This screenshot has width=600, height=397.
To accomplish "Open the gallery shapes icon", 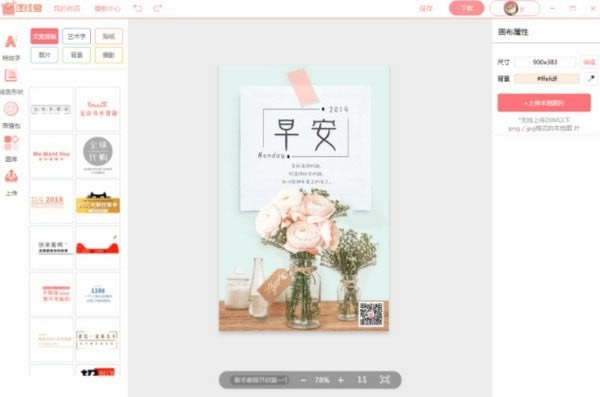I will pos(11,142).
